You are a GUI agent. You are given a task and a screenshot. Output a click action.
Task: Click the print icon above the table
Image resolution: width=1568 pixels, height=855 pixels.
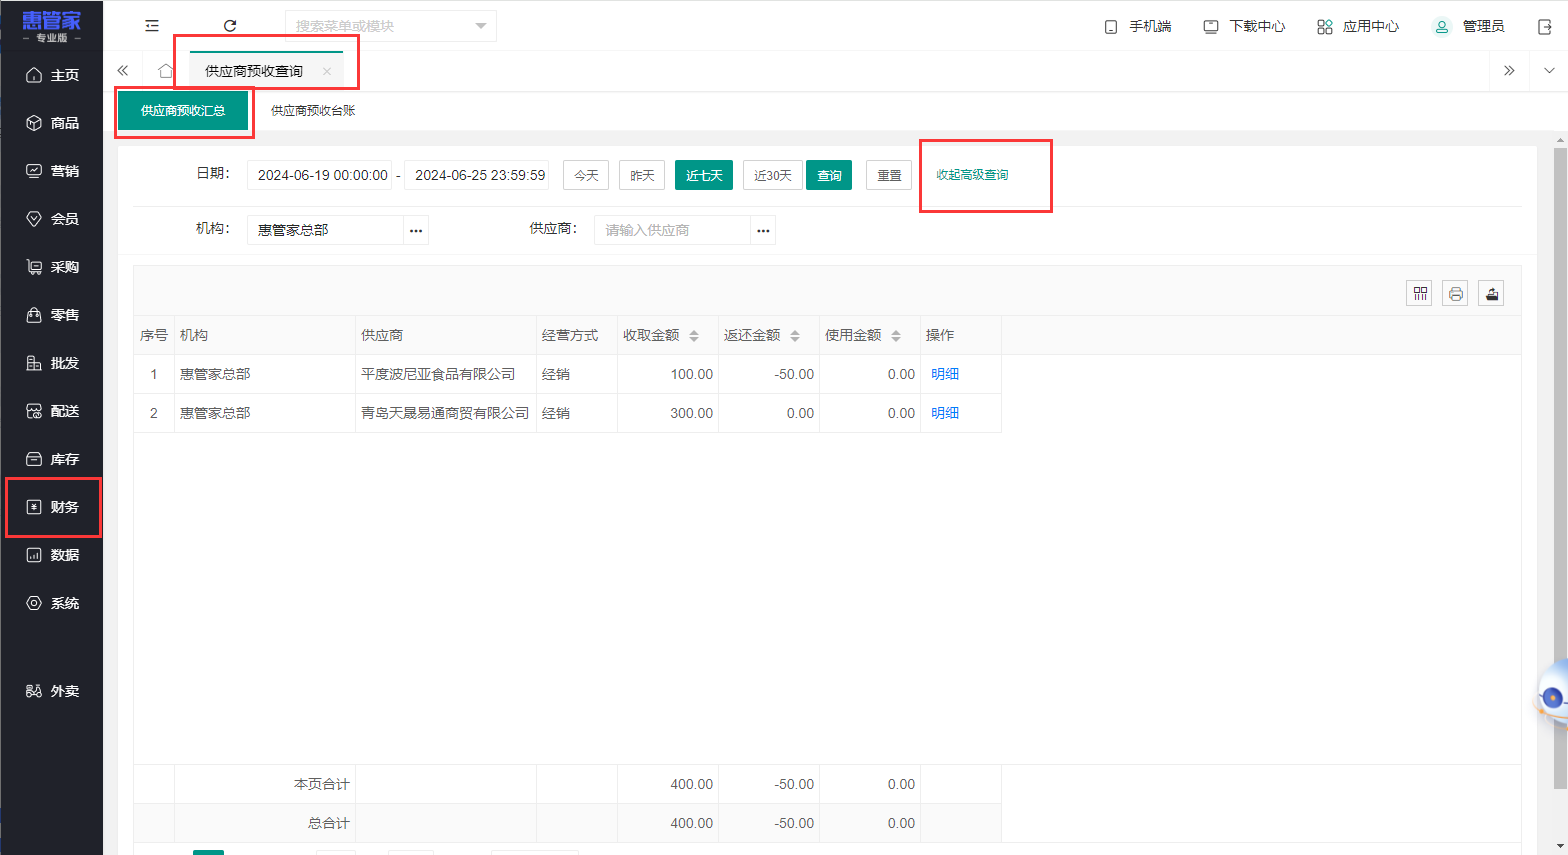click(1455, 293)
